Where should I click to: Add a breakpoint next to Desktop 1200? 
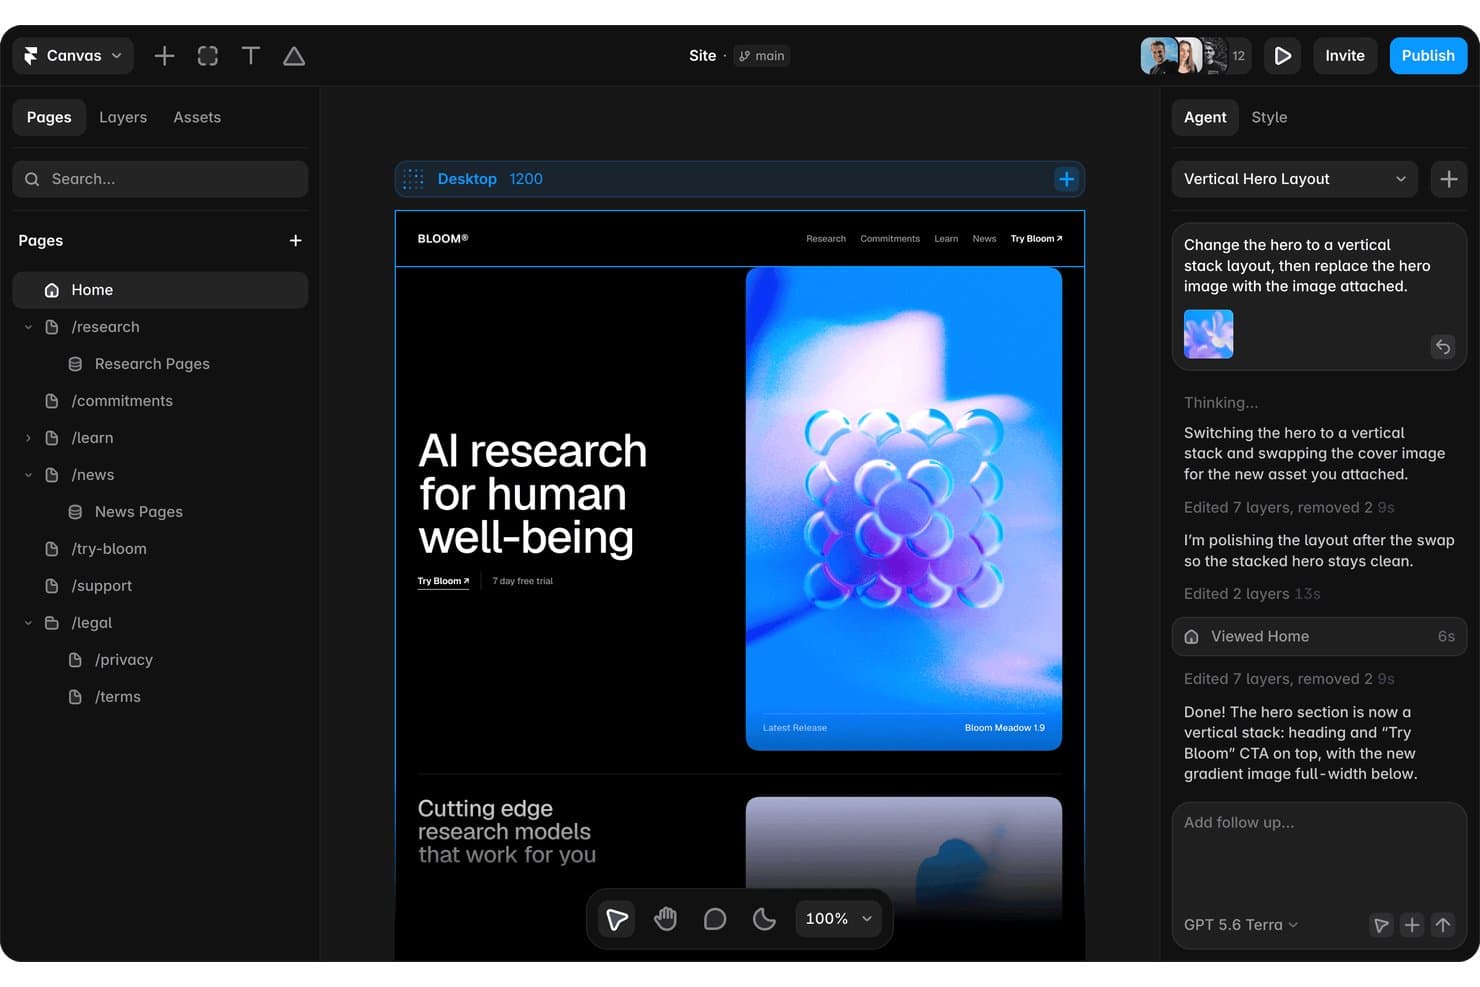click(1067, 179)
